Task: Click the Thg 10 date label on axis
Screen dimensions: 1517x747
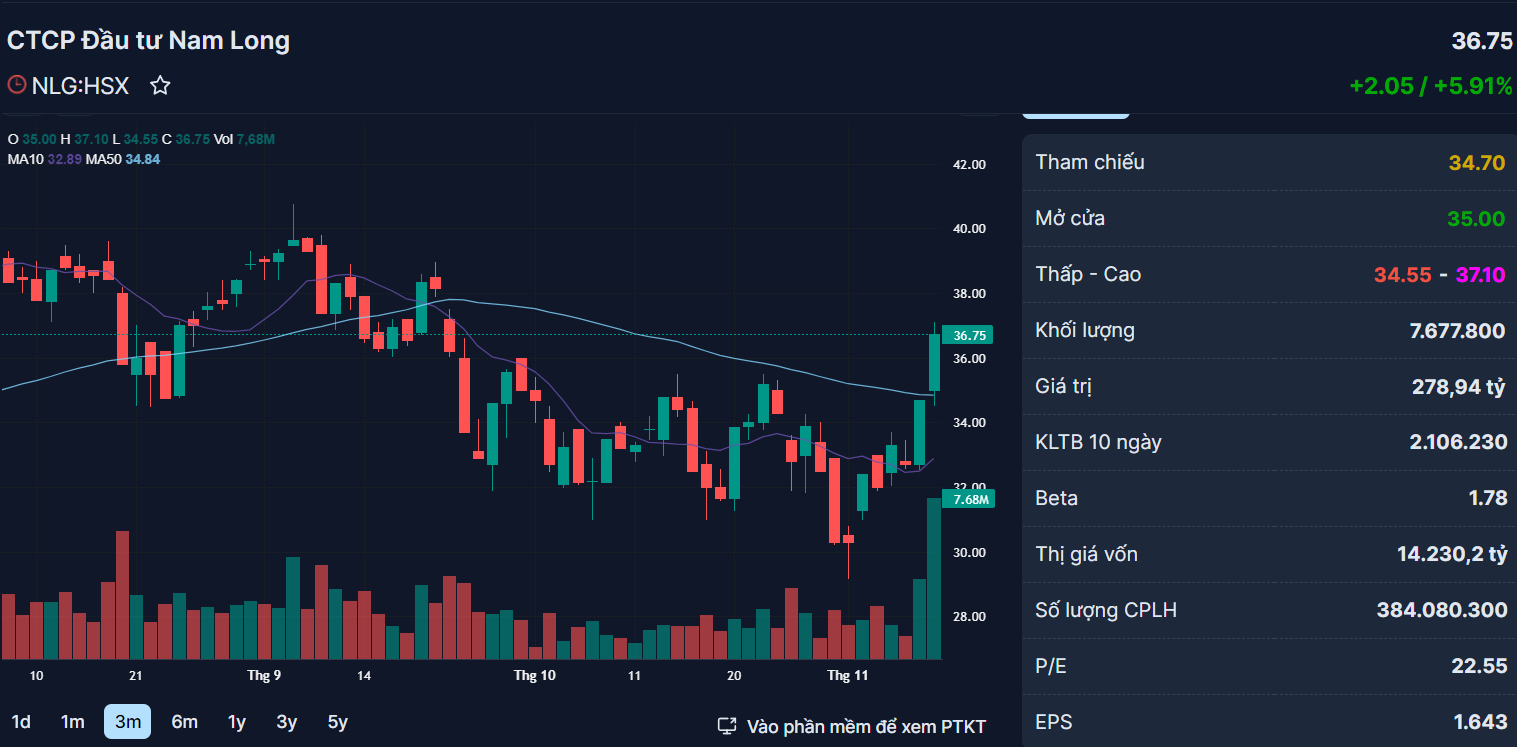Action: pyautogui.click(x=534, y=676)
